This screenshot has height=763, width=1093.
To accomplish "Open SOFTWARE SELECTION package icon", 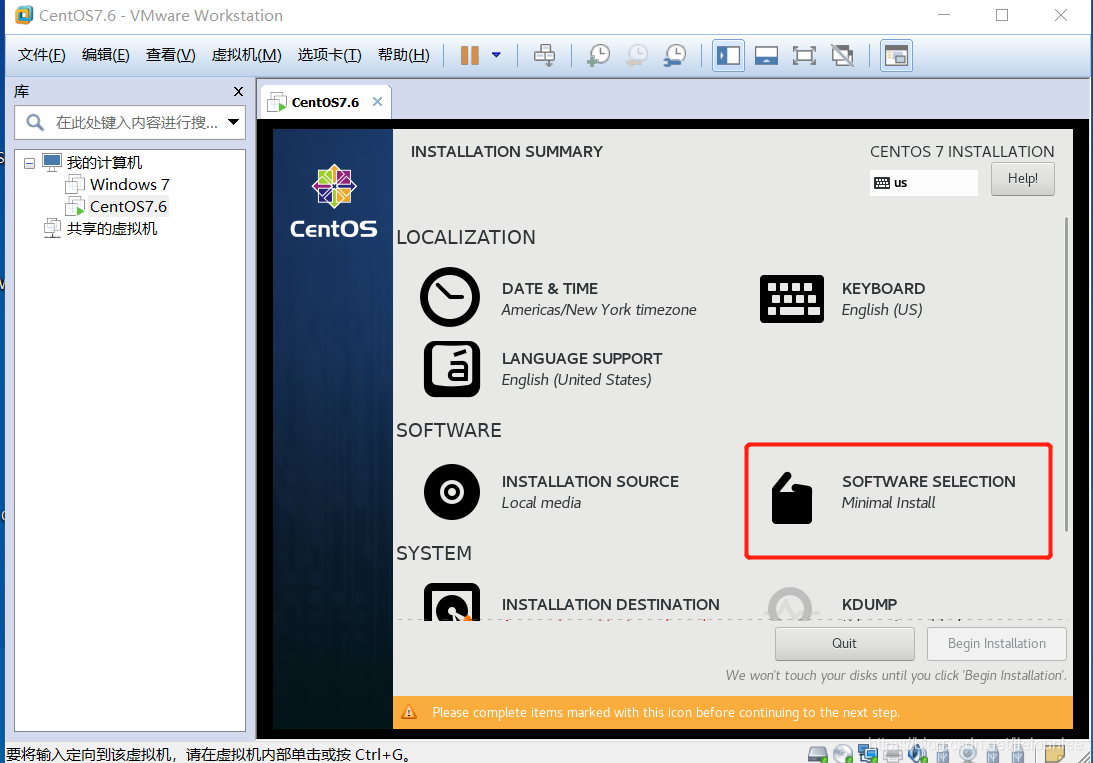I will [x=792, y=498].
